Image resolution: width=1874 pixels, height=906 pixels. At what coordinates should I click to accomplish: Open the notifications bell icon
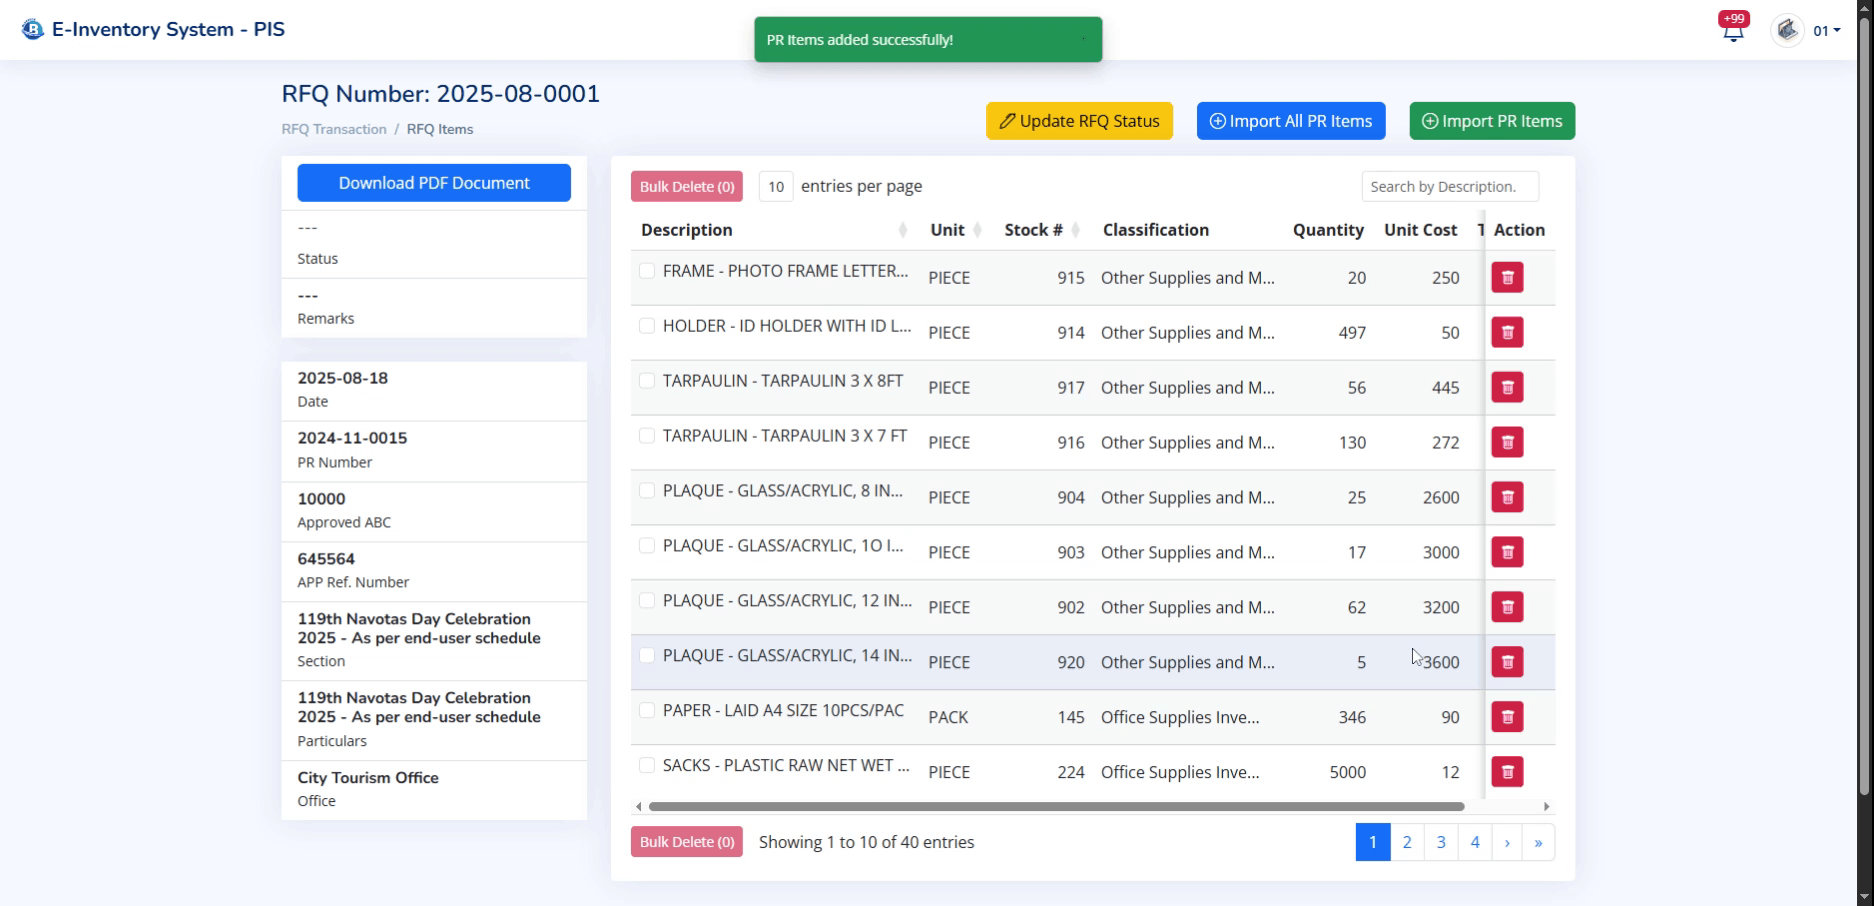coord(1733,31)
